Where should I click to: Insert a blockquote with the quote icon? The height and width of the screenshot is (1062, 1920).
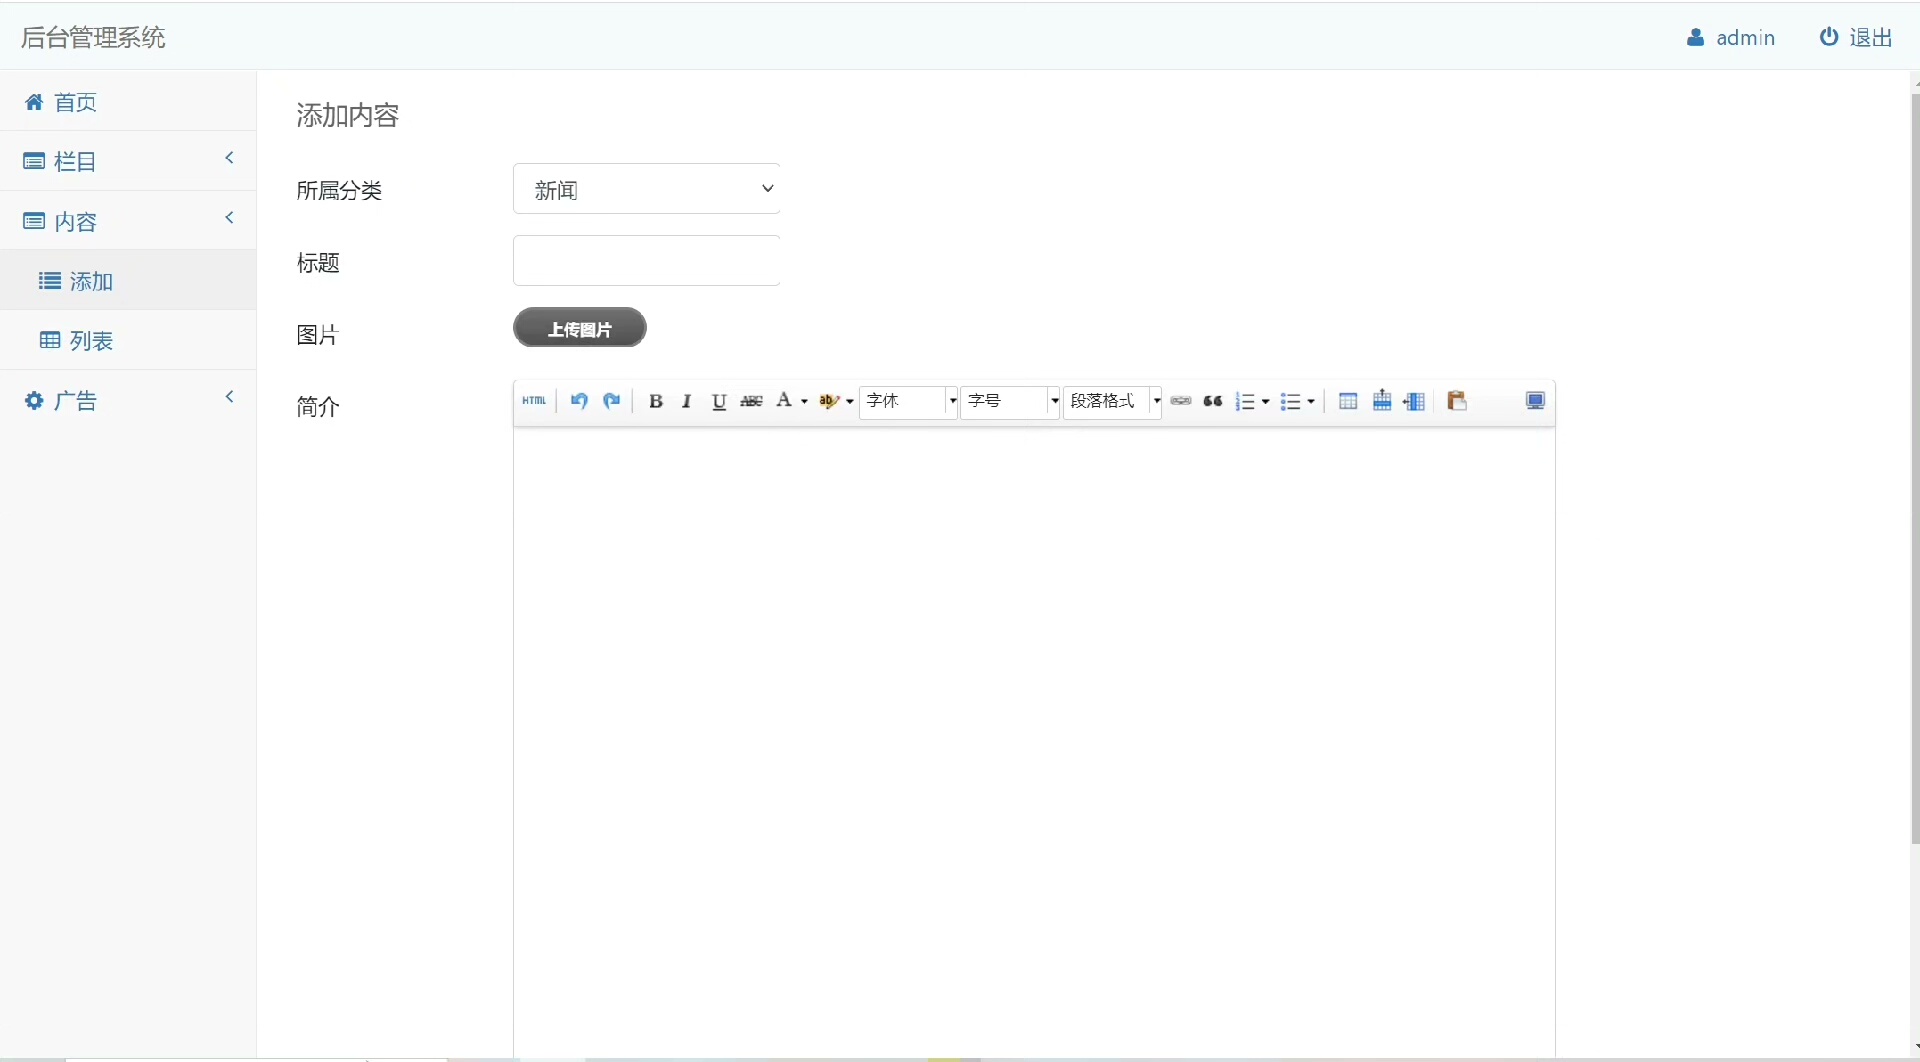click(1213, 401)
